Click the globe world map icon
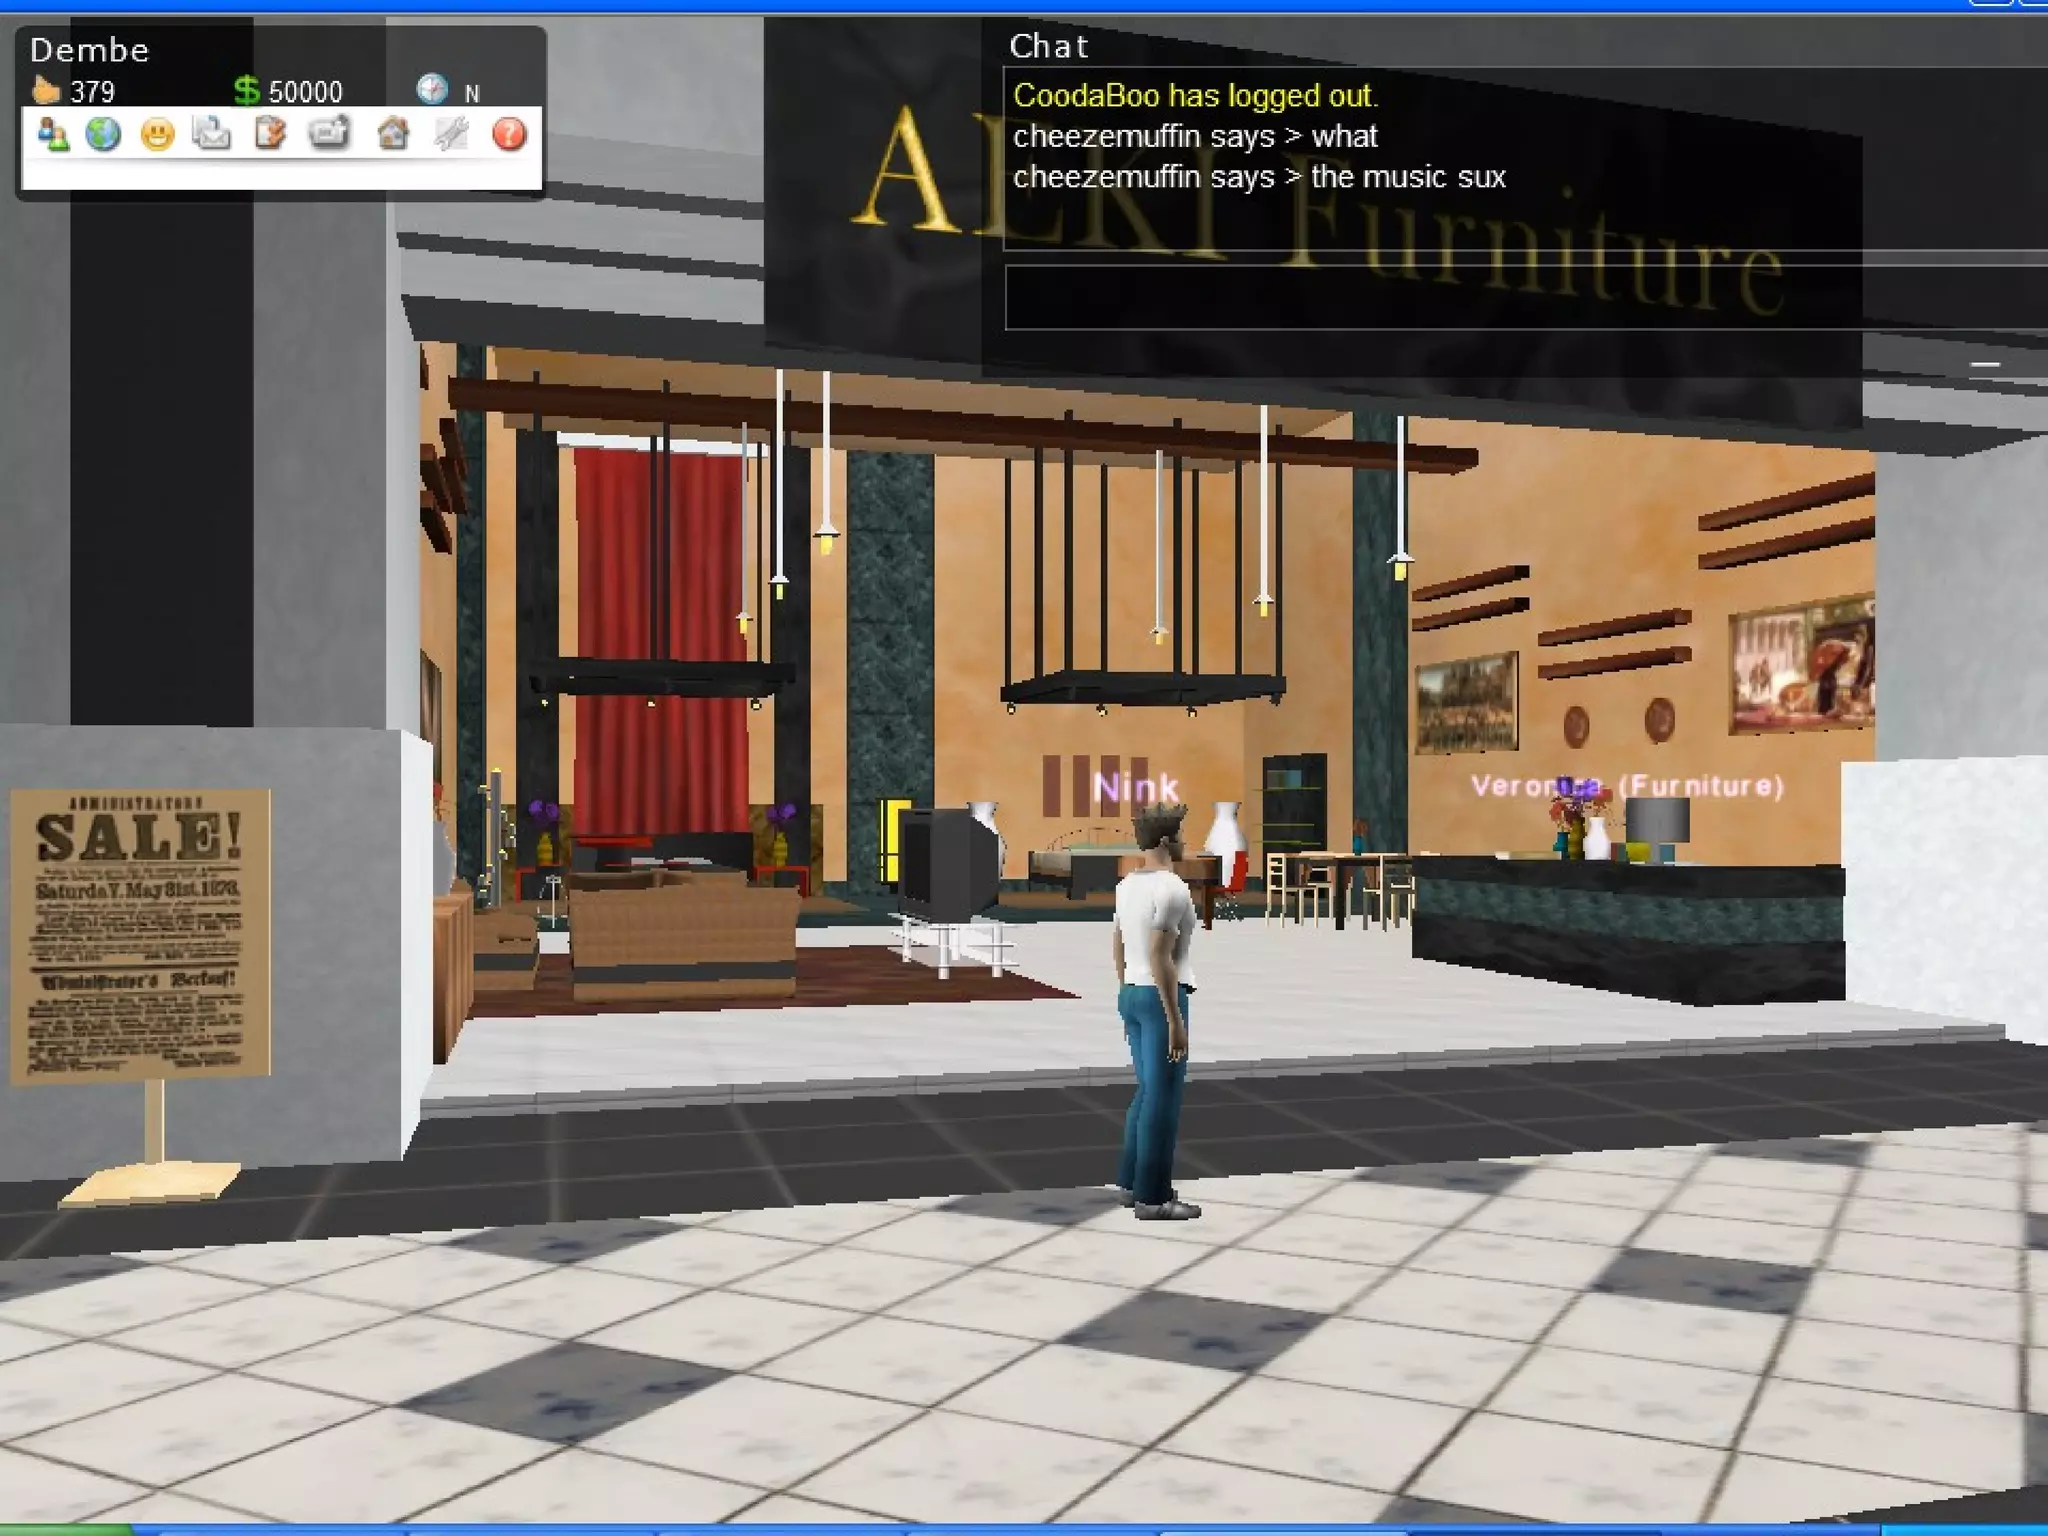 (x=103, y=134)
